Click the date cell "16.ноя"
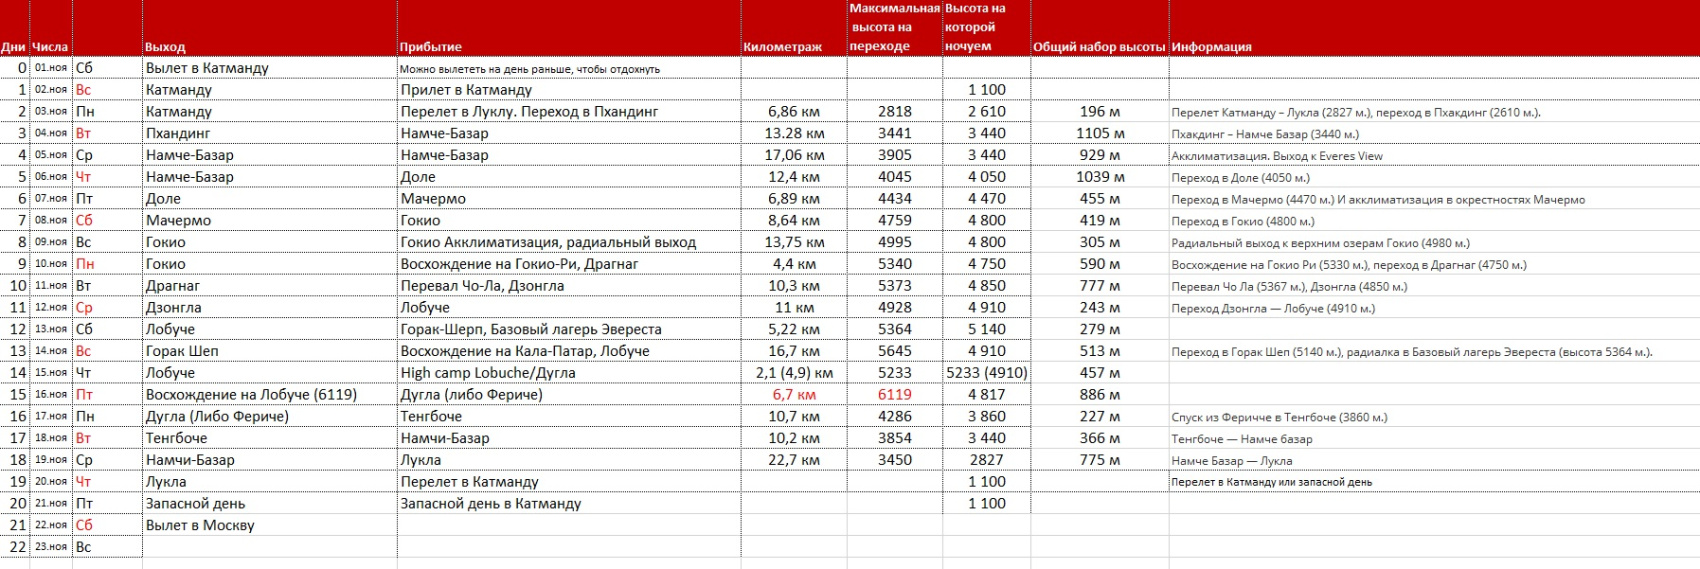The width and height of the screenshot is (1700, 569). 51,395
